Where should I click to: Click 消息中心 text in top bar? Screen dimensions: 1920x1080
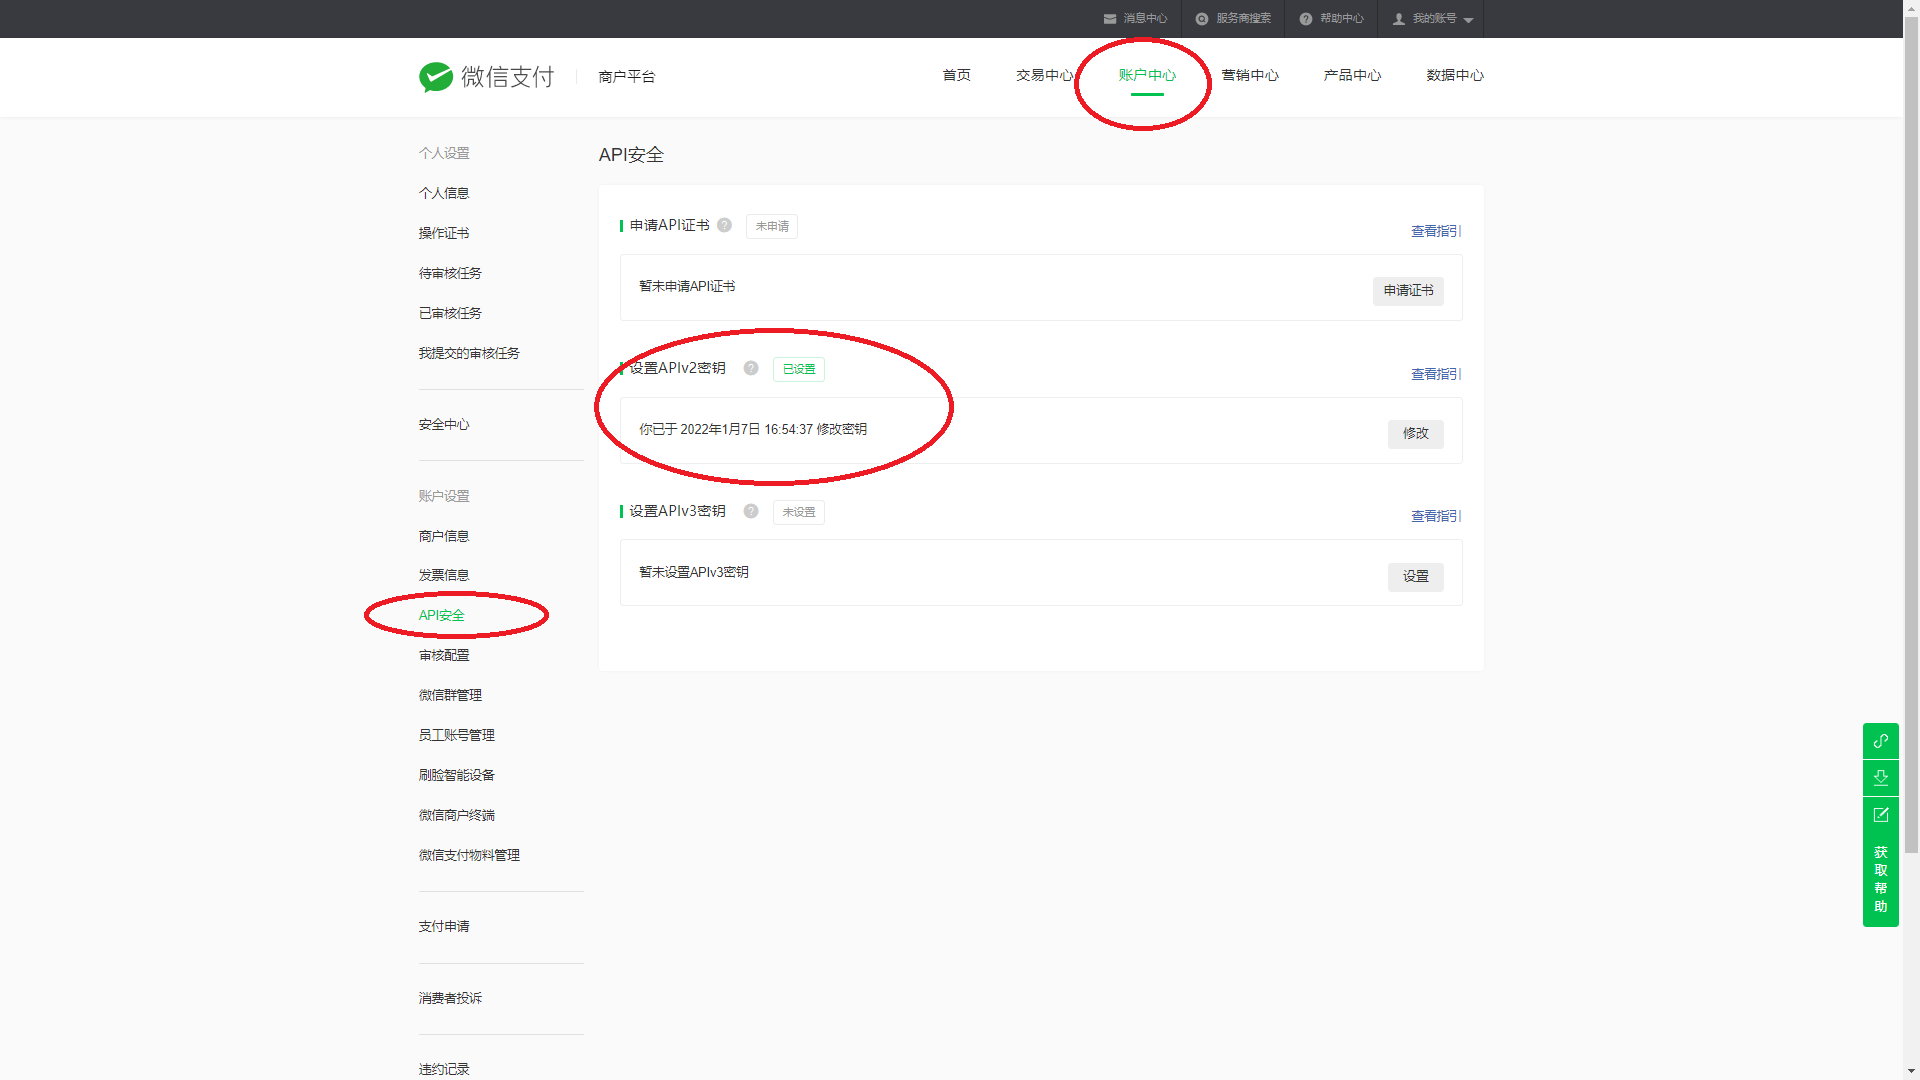1145,19
